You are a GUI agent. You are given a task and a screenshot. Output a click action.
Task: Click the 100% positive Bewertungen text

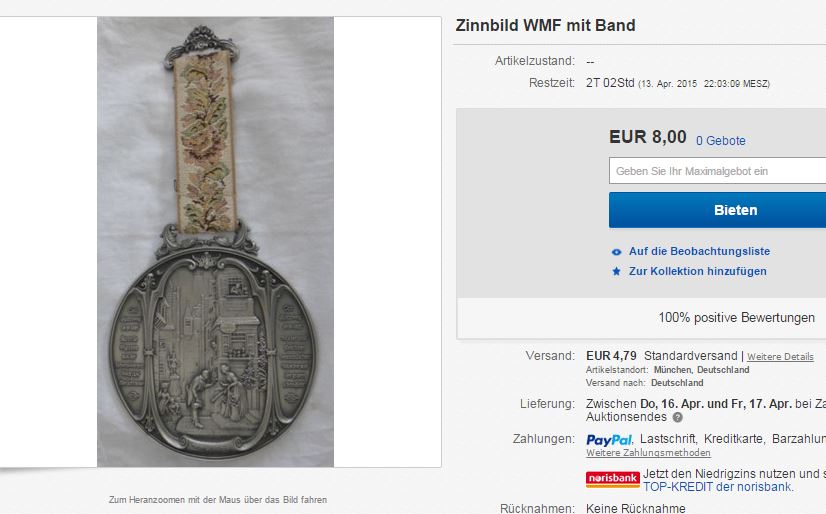pyautogui.click(x=736, y=318)
